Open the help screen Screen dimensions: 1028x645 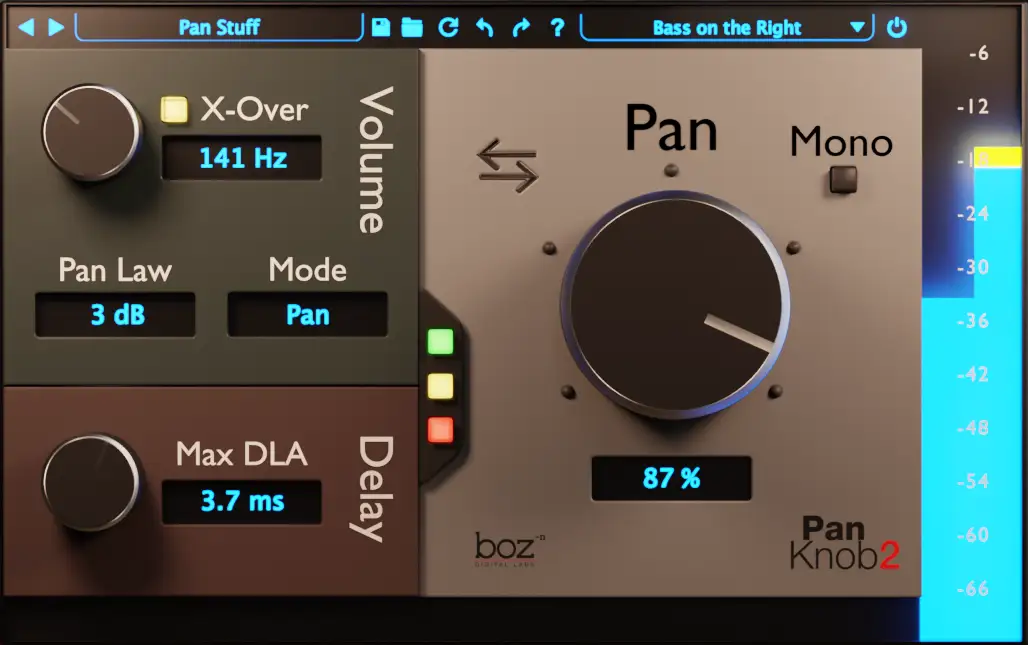557,27
